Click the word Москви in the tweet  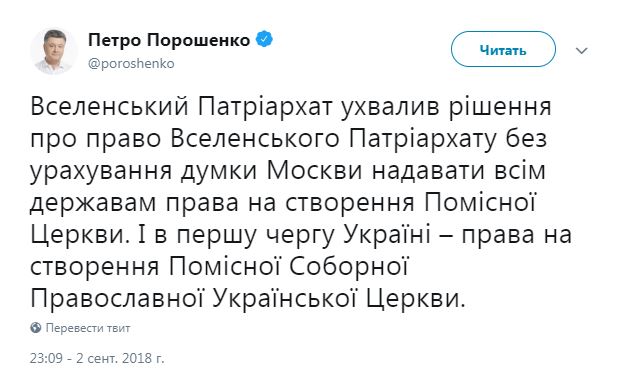point(314,171)
